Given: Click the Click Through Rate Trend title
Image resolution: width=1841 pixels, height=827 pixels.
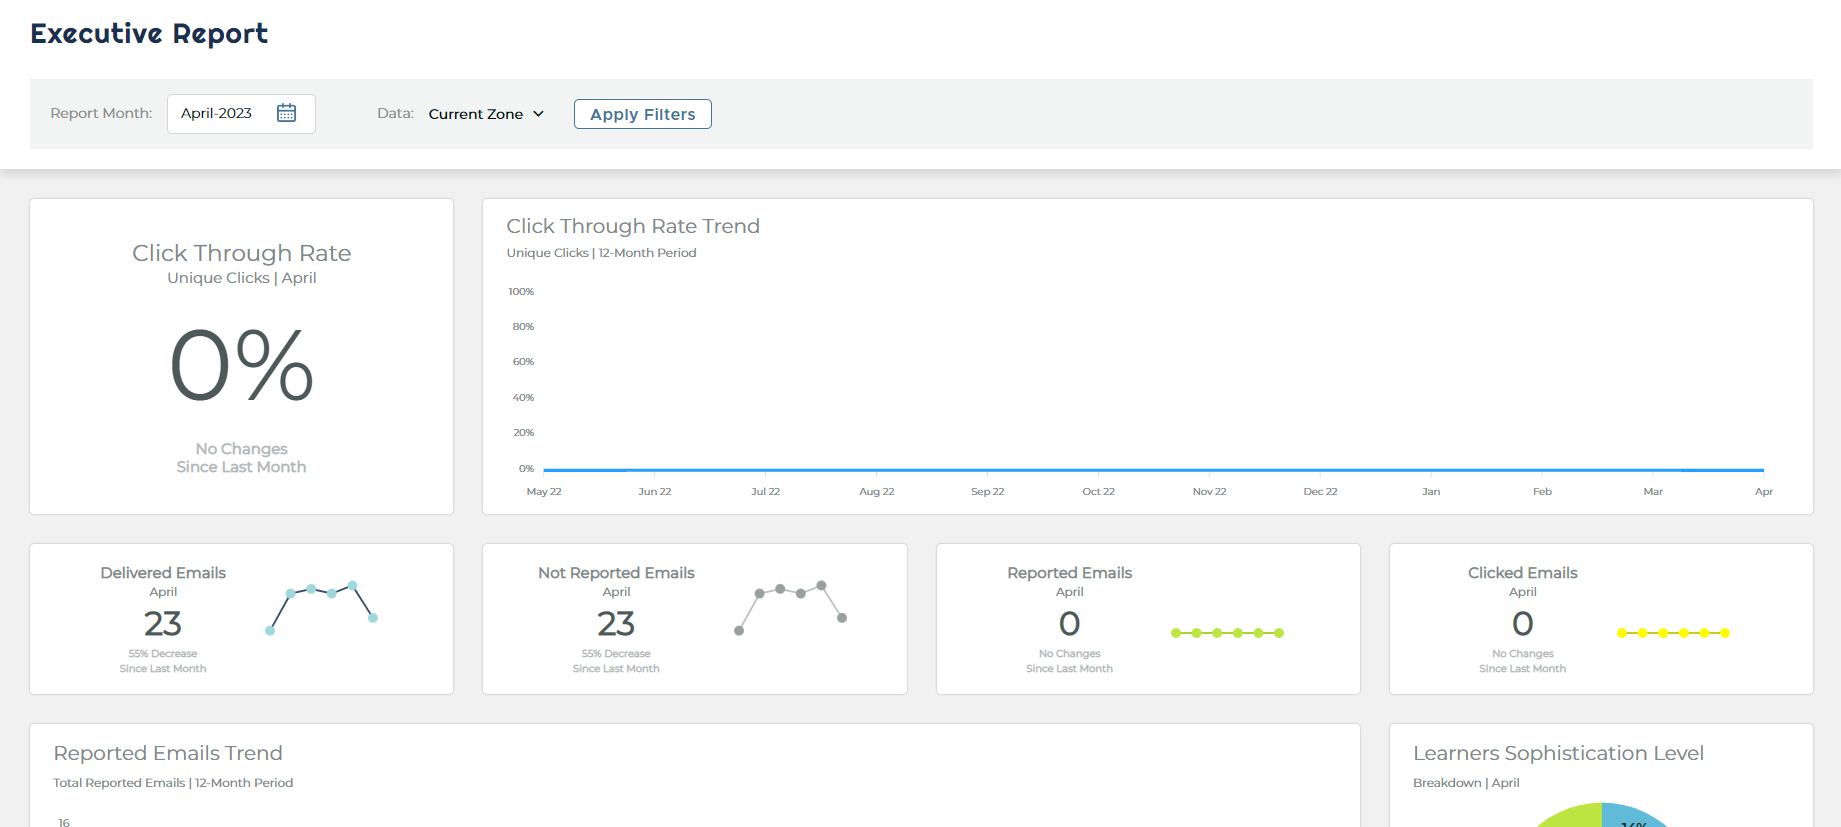Looking at the screenshot, I should pyautogui.click(x=633, y=226).
